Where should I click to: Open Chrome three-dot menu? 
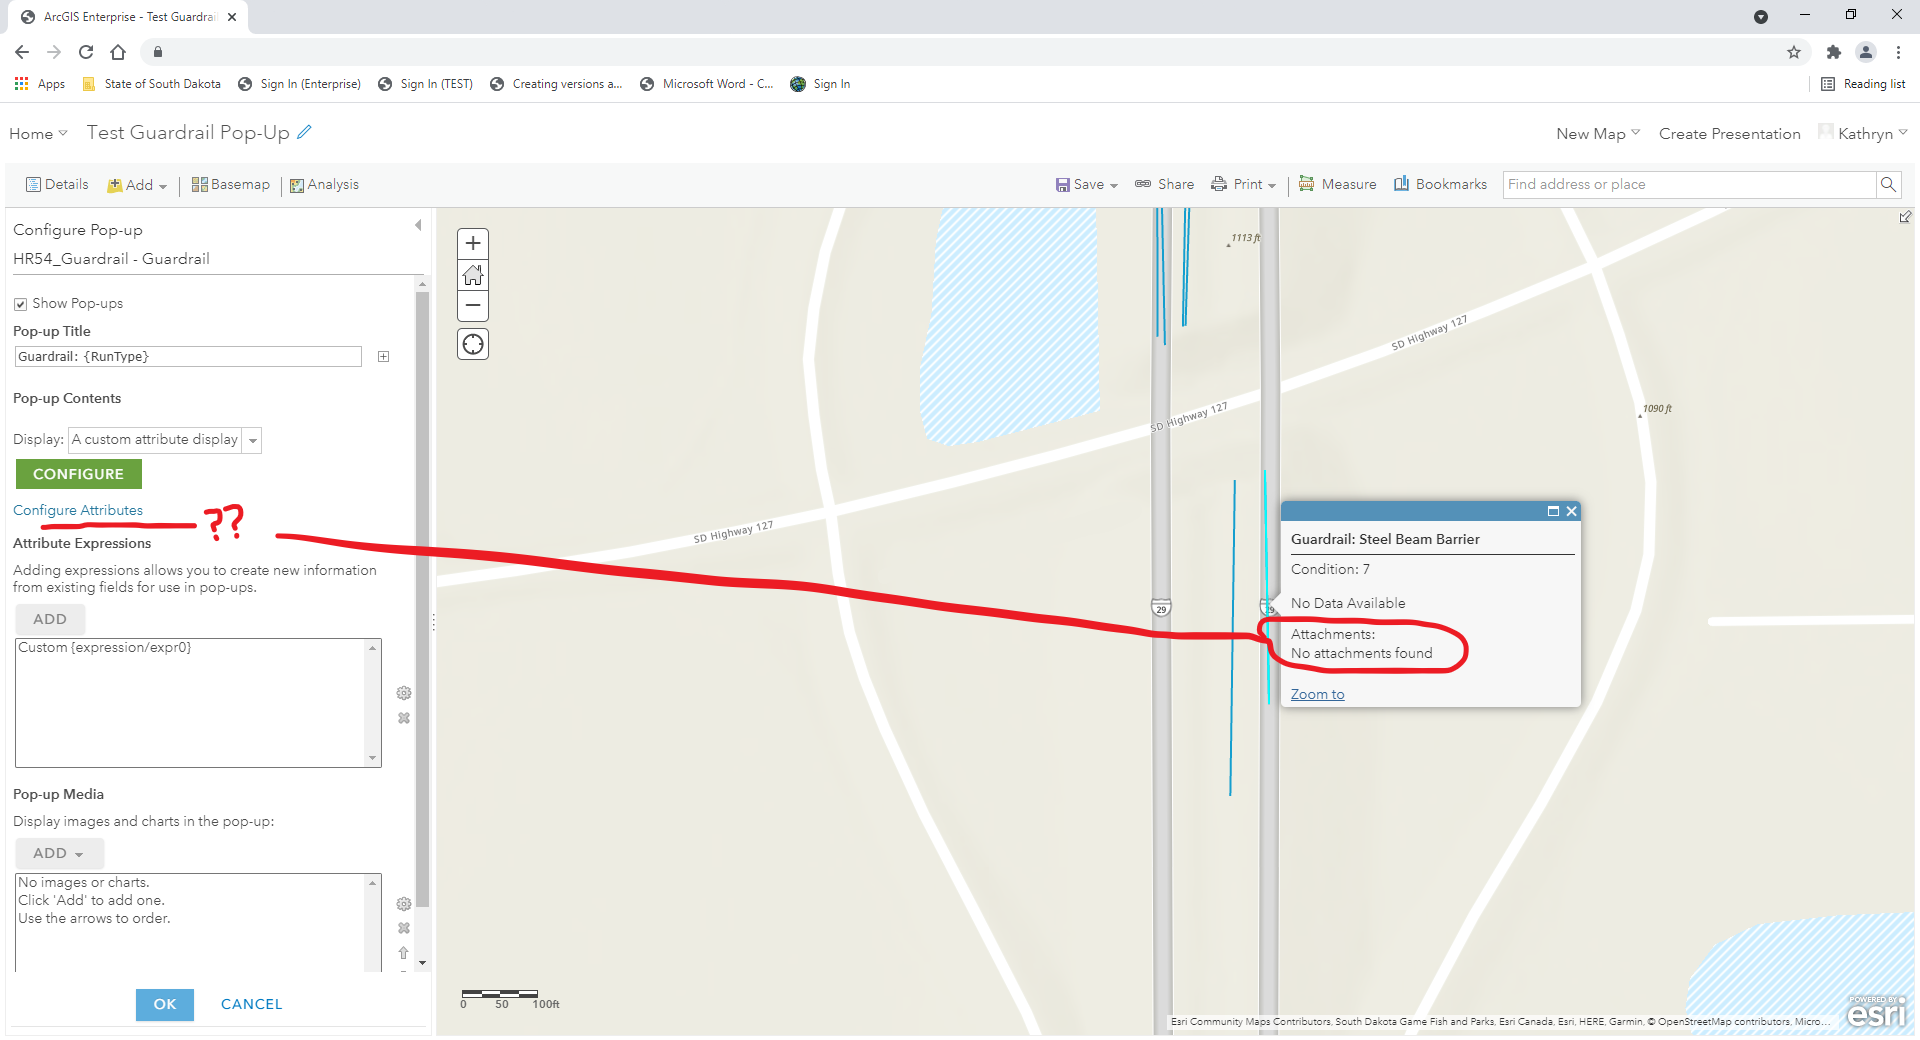[1898, 52]
